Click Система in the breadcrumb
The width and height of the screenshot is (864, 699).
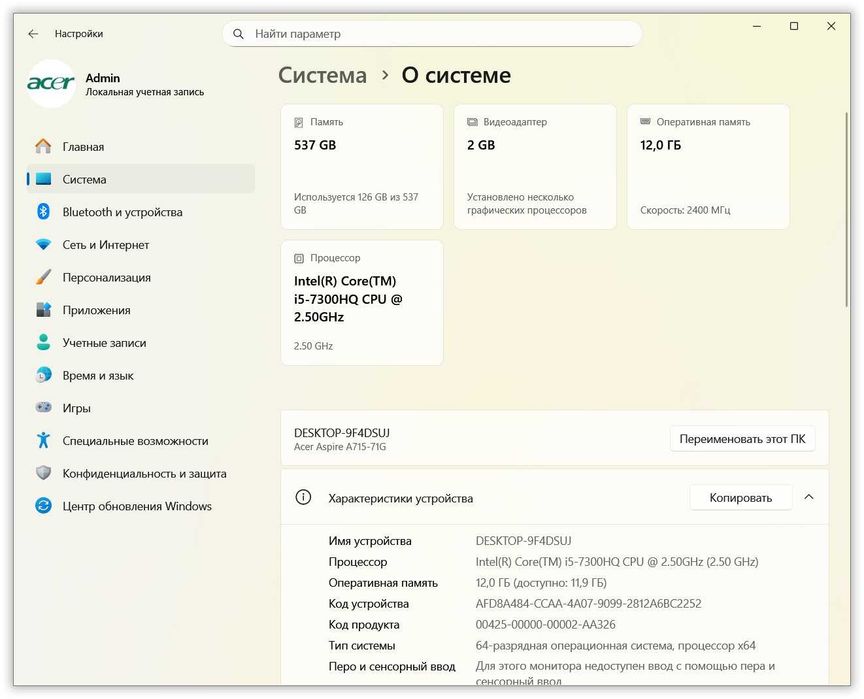pyautogui.click(x=322, y=75)
